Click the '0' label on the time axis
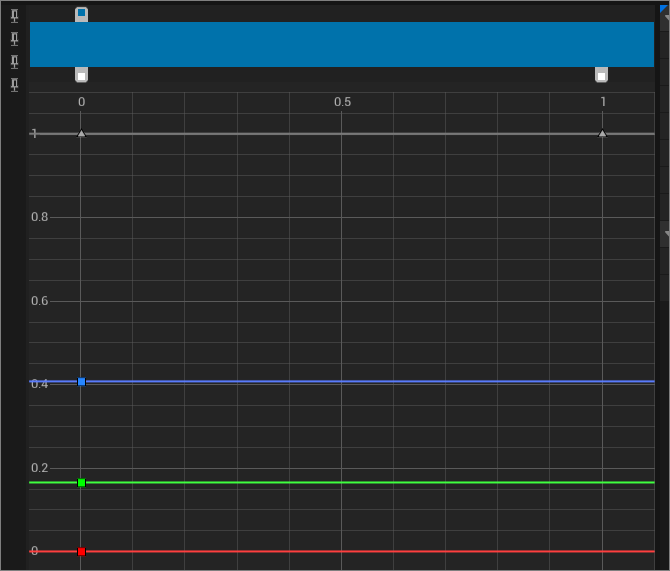This screenshot has width=670, height=571. click(x=82, y=102)
